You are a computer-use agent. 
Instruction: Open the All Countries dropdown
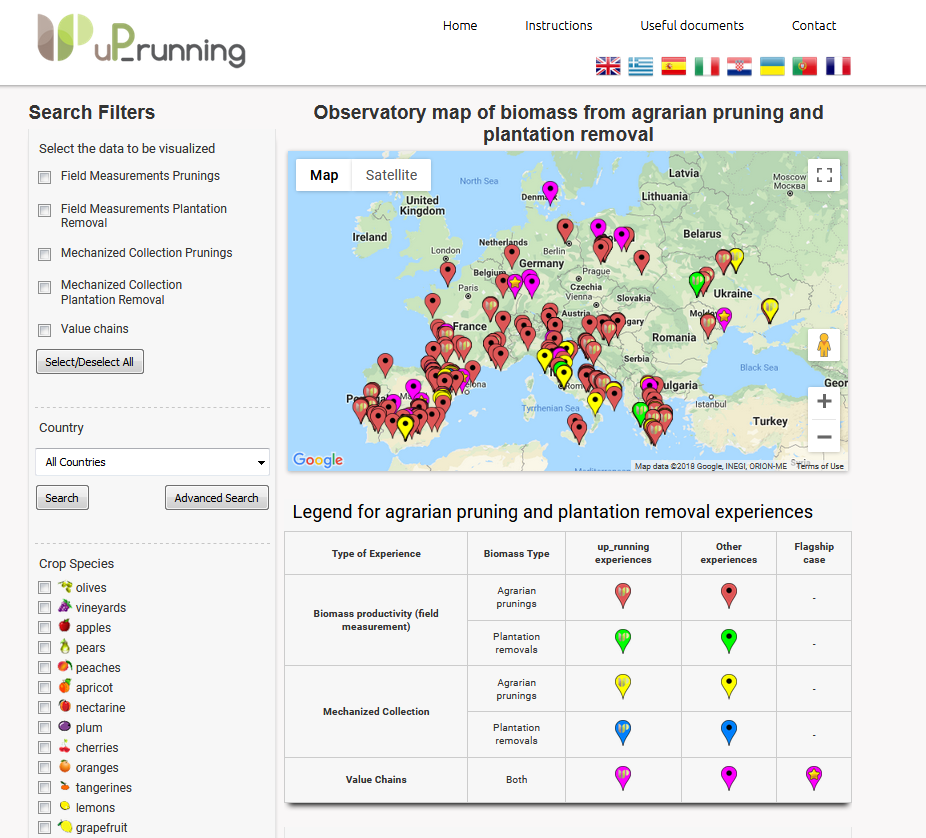click(152, 462)
